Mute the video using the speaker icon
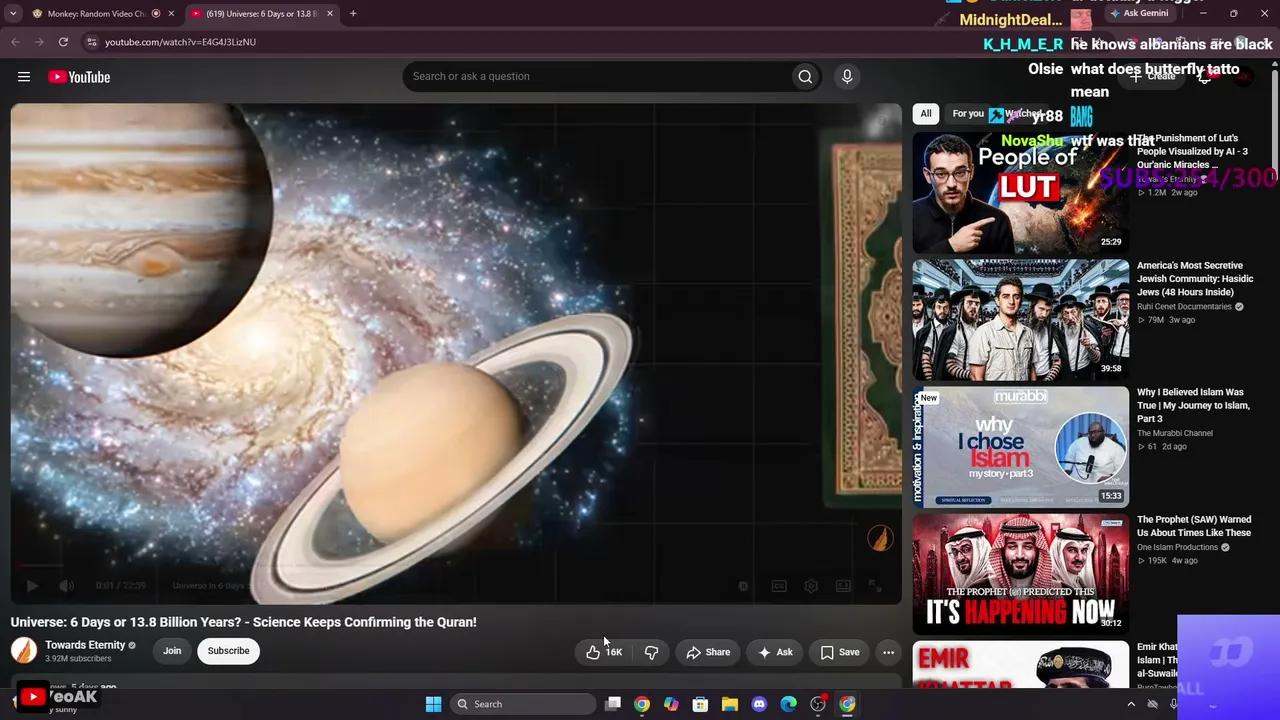The width and height of the screenshot is (1280, 720). [66, 586]
